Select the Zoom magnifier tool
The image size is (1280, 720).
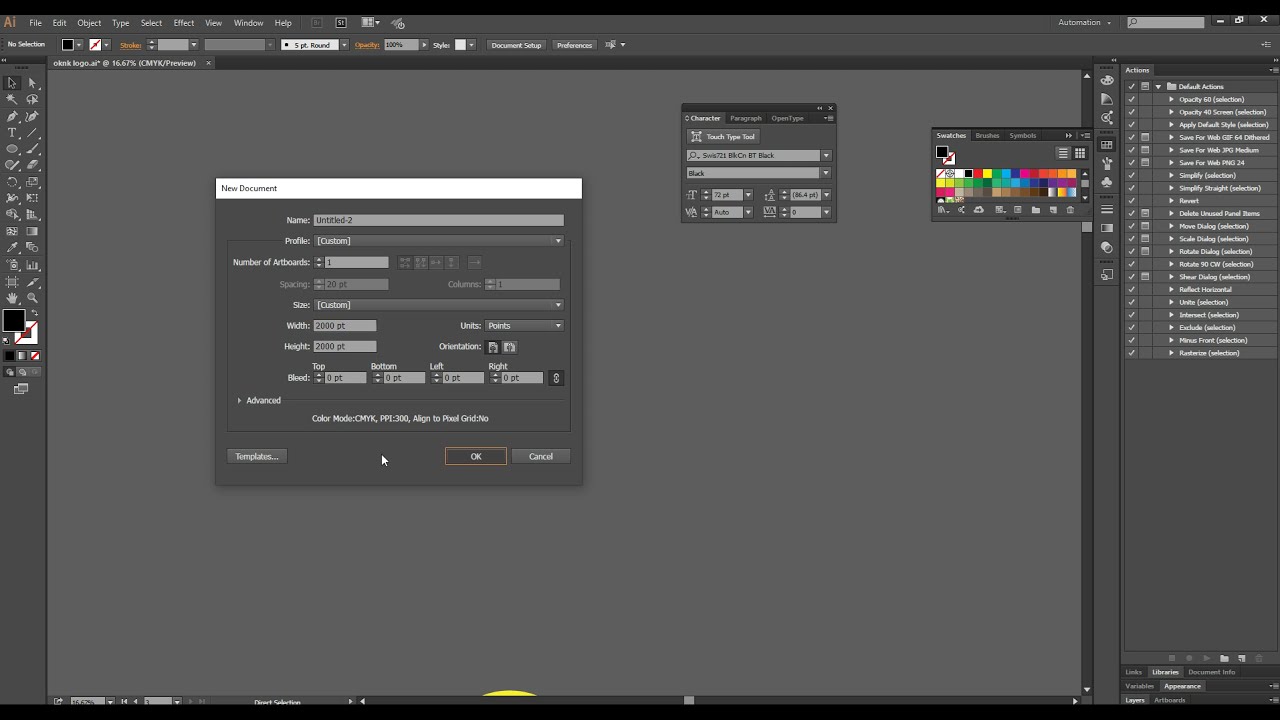(32, 298)
